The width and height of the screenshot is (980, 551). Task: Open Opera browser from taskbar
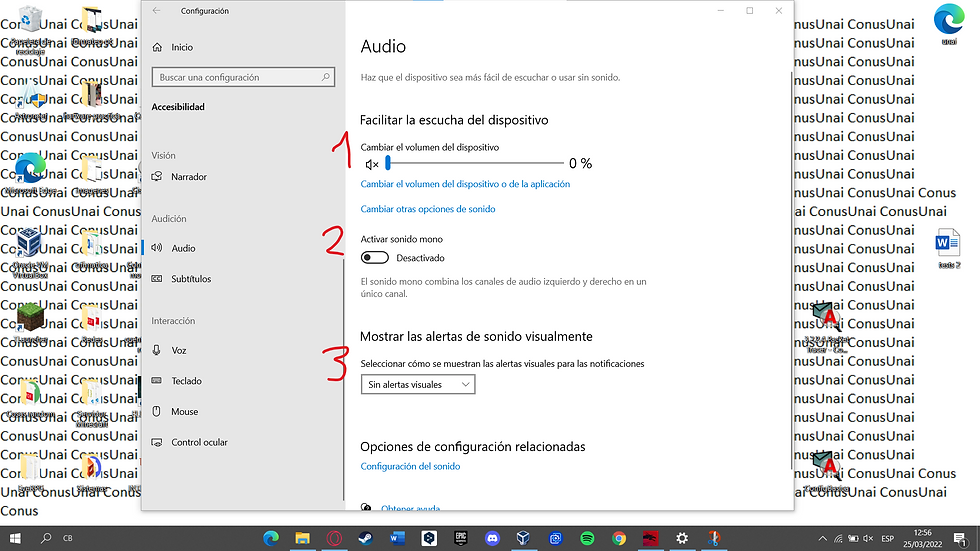coord(334,538)
